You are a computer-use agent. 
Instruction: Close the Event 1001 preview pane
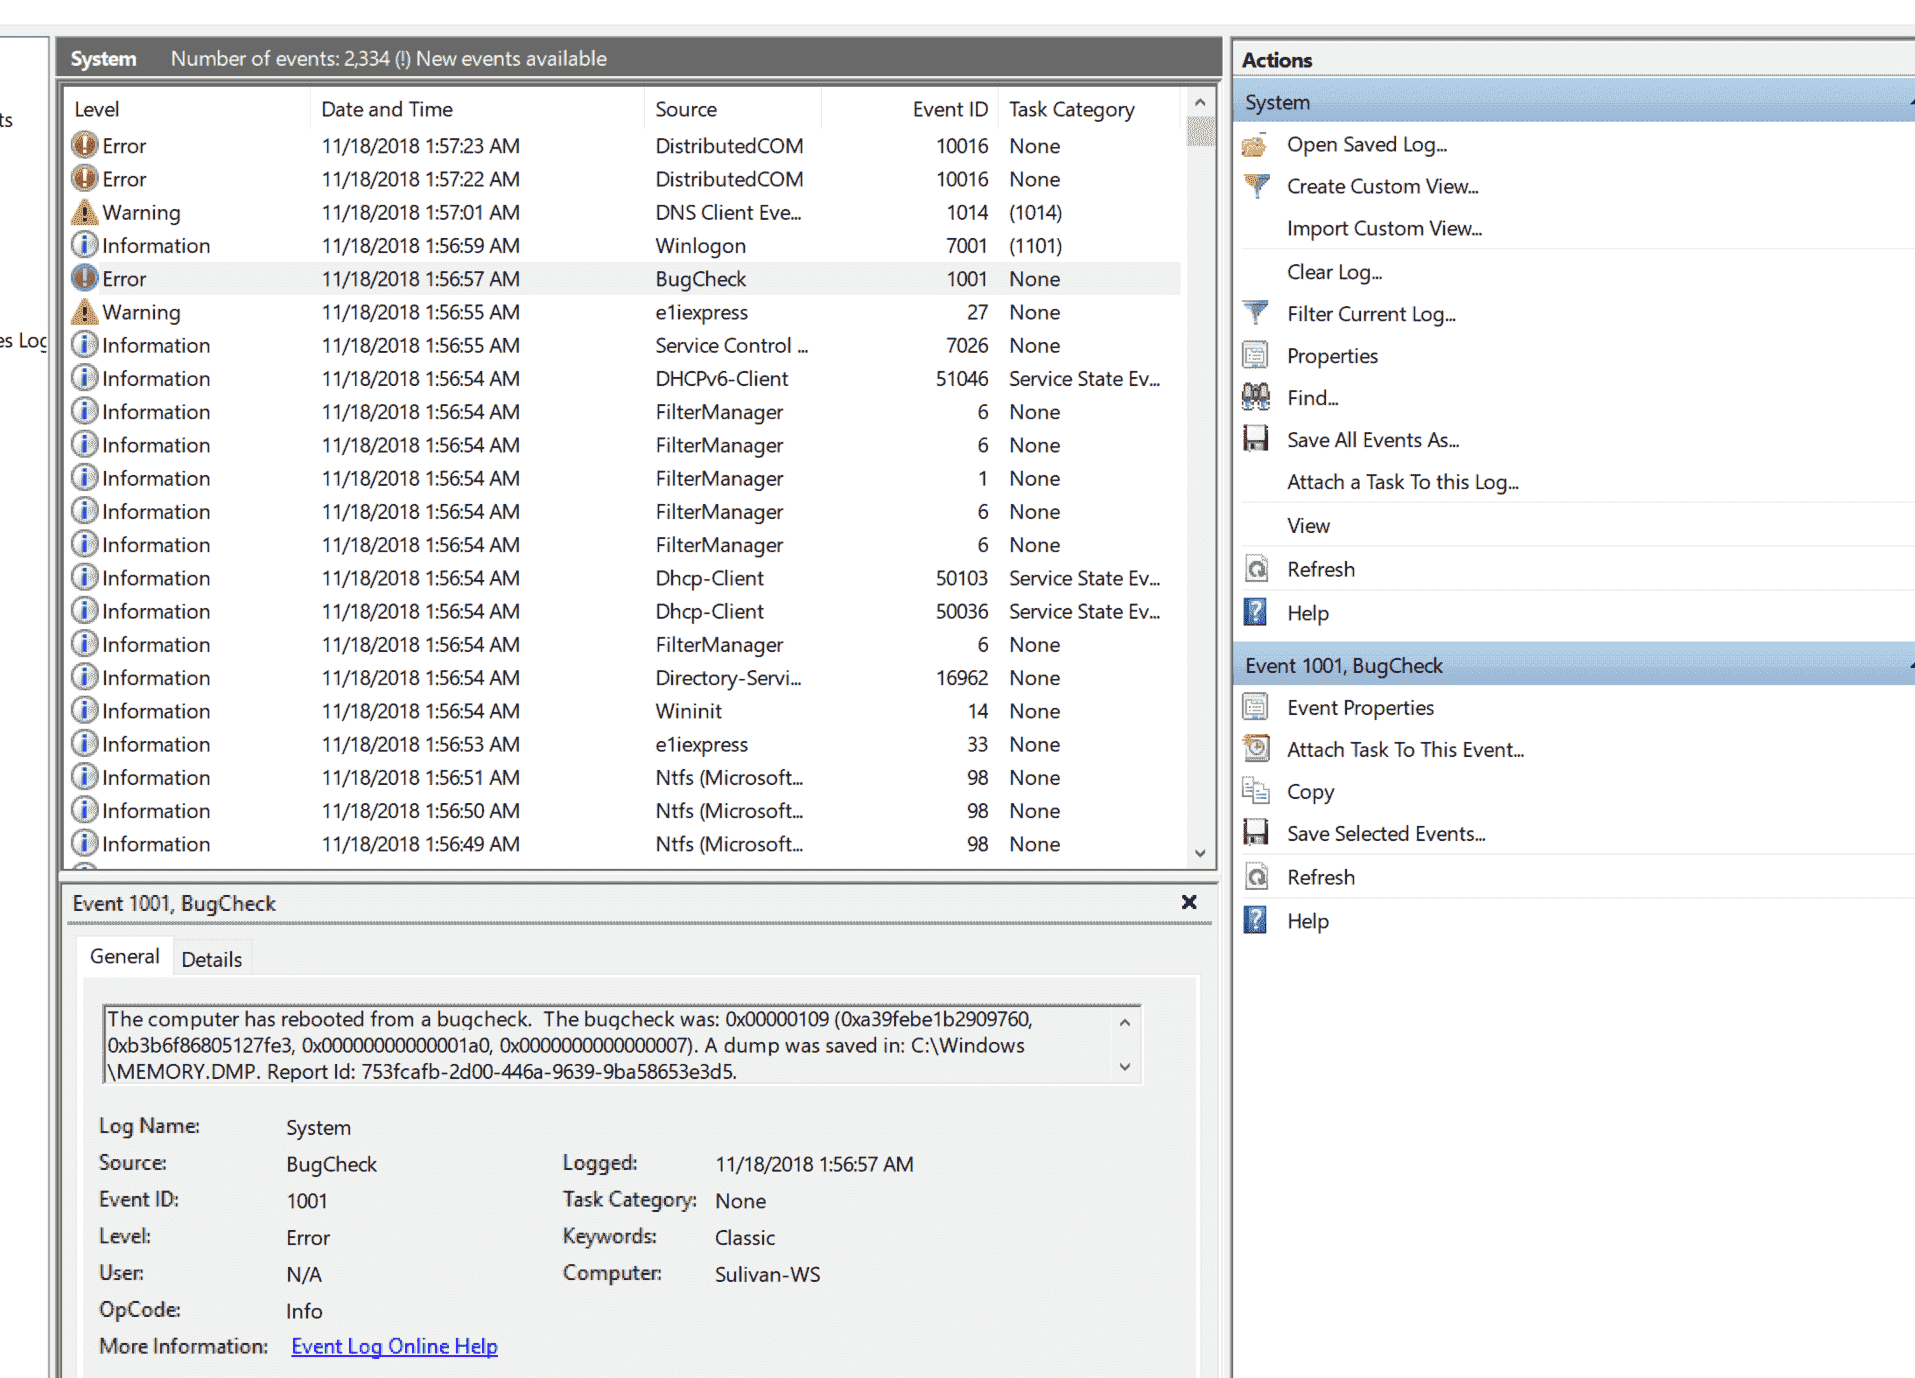1189,902
